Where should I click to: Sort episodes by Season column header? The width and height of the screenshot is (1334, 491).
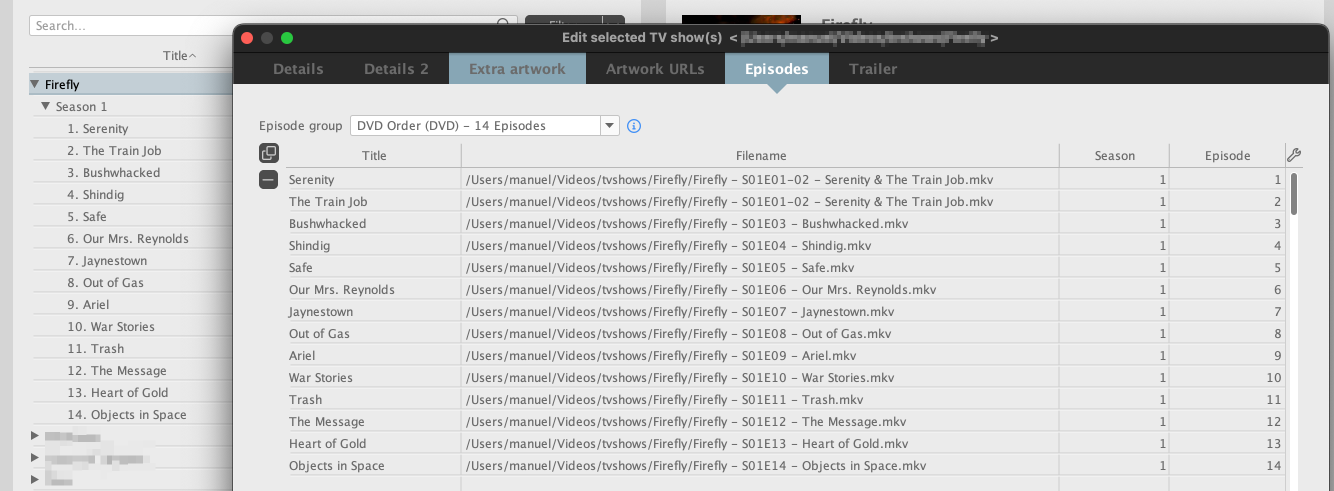point(1115,155)
